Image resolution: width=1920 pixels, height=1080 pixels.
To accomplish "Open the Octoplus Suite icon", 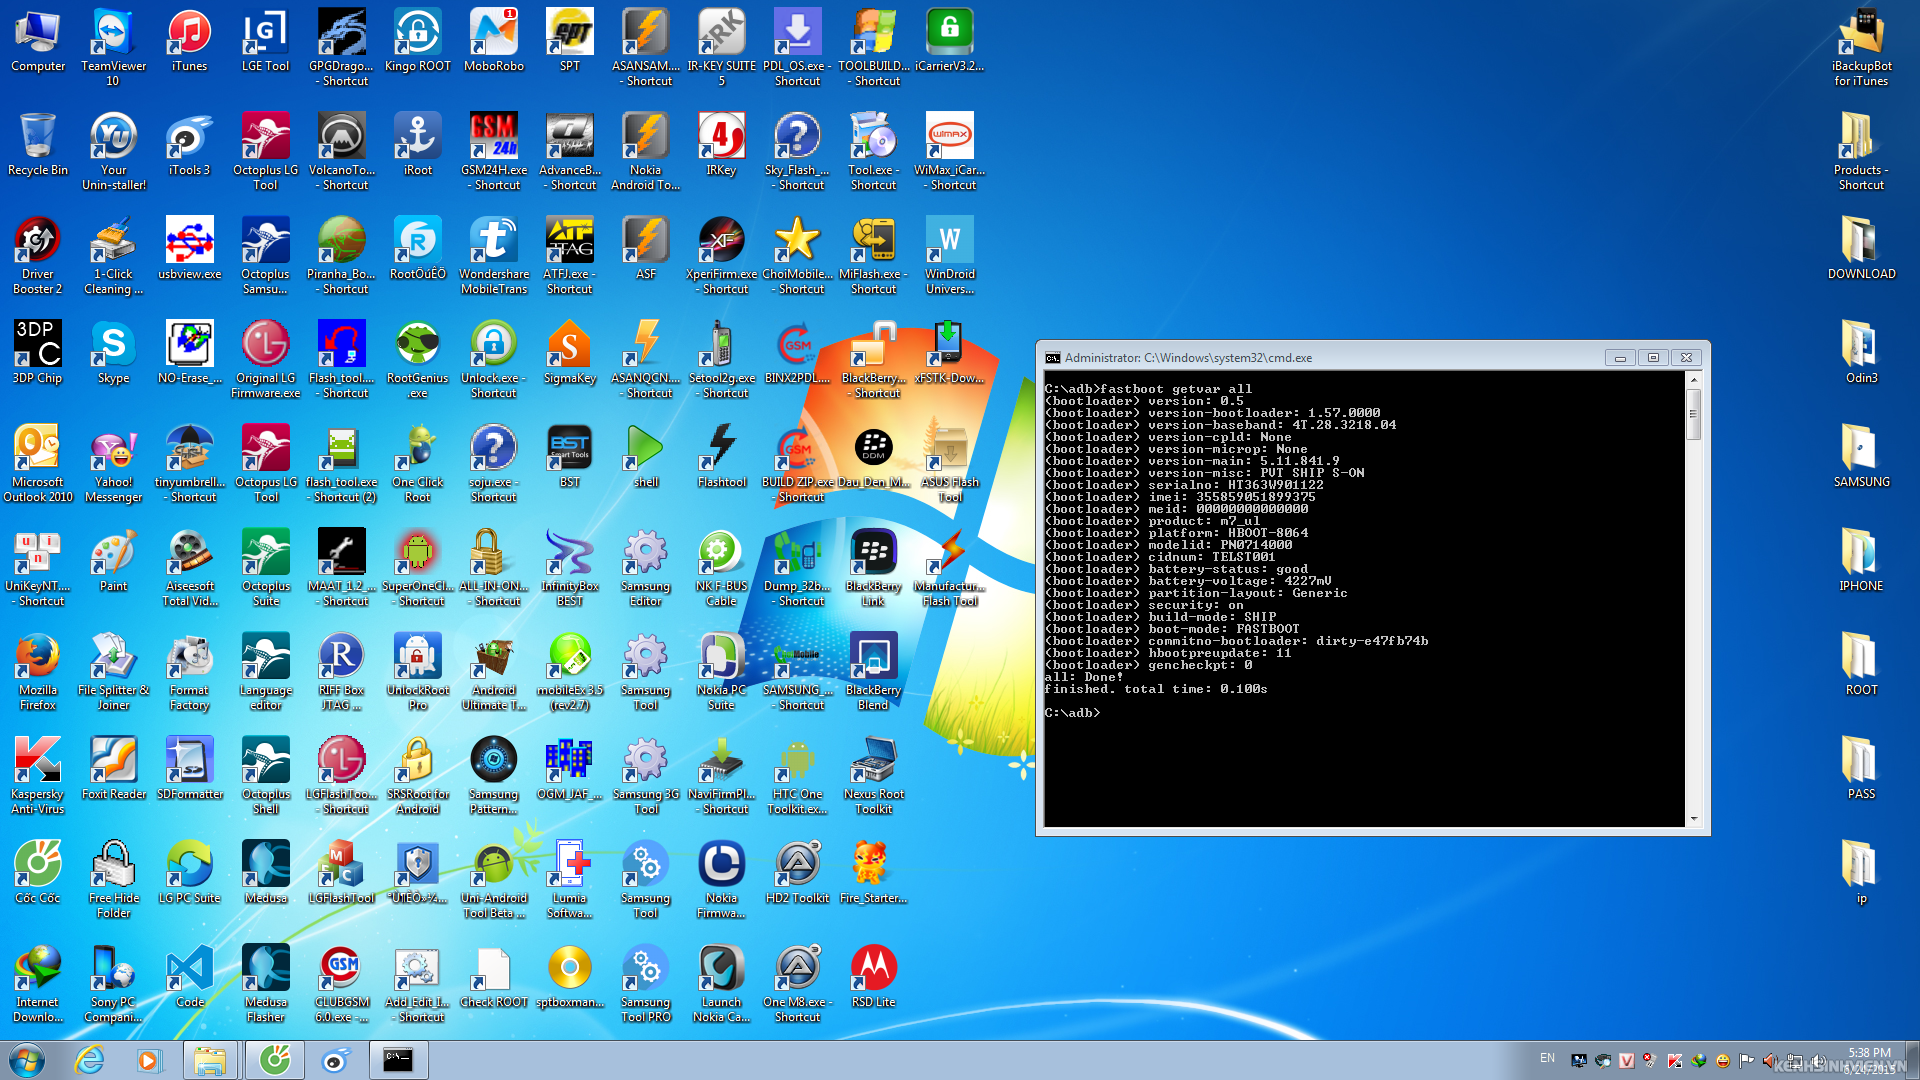I will [265, 567].
